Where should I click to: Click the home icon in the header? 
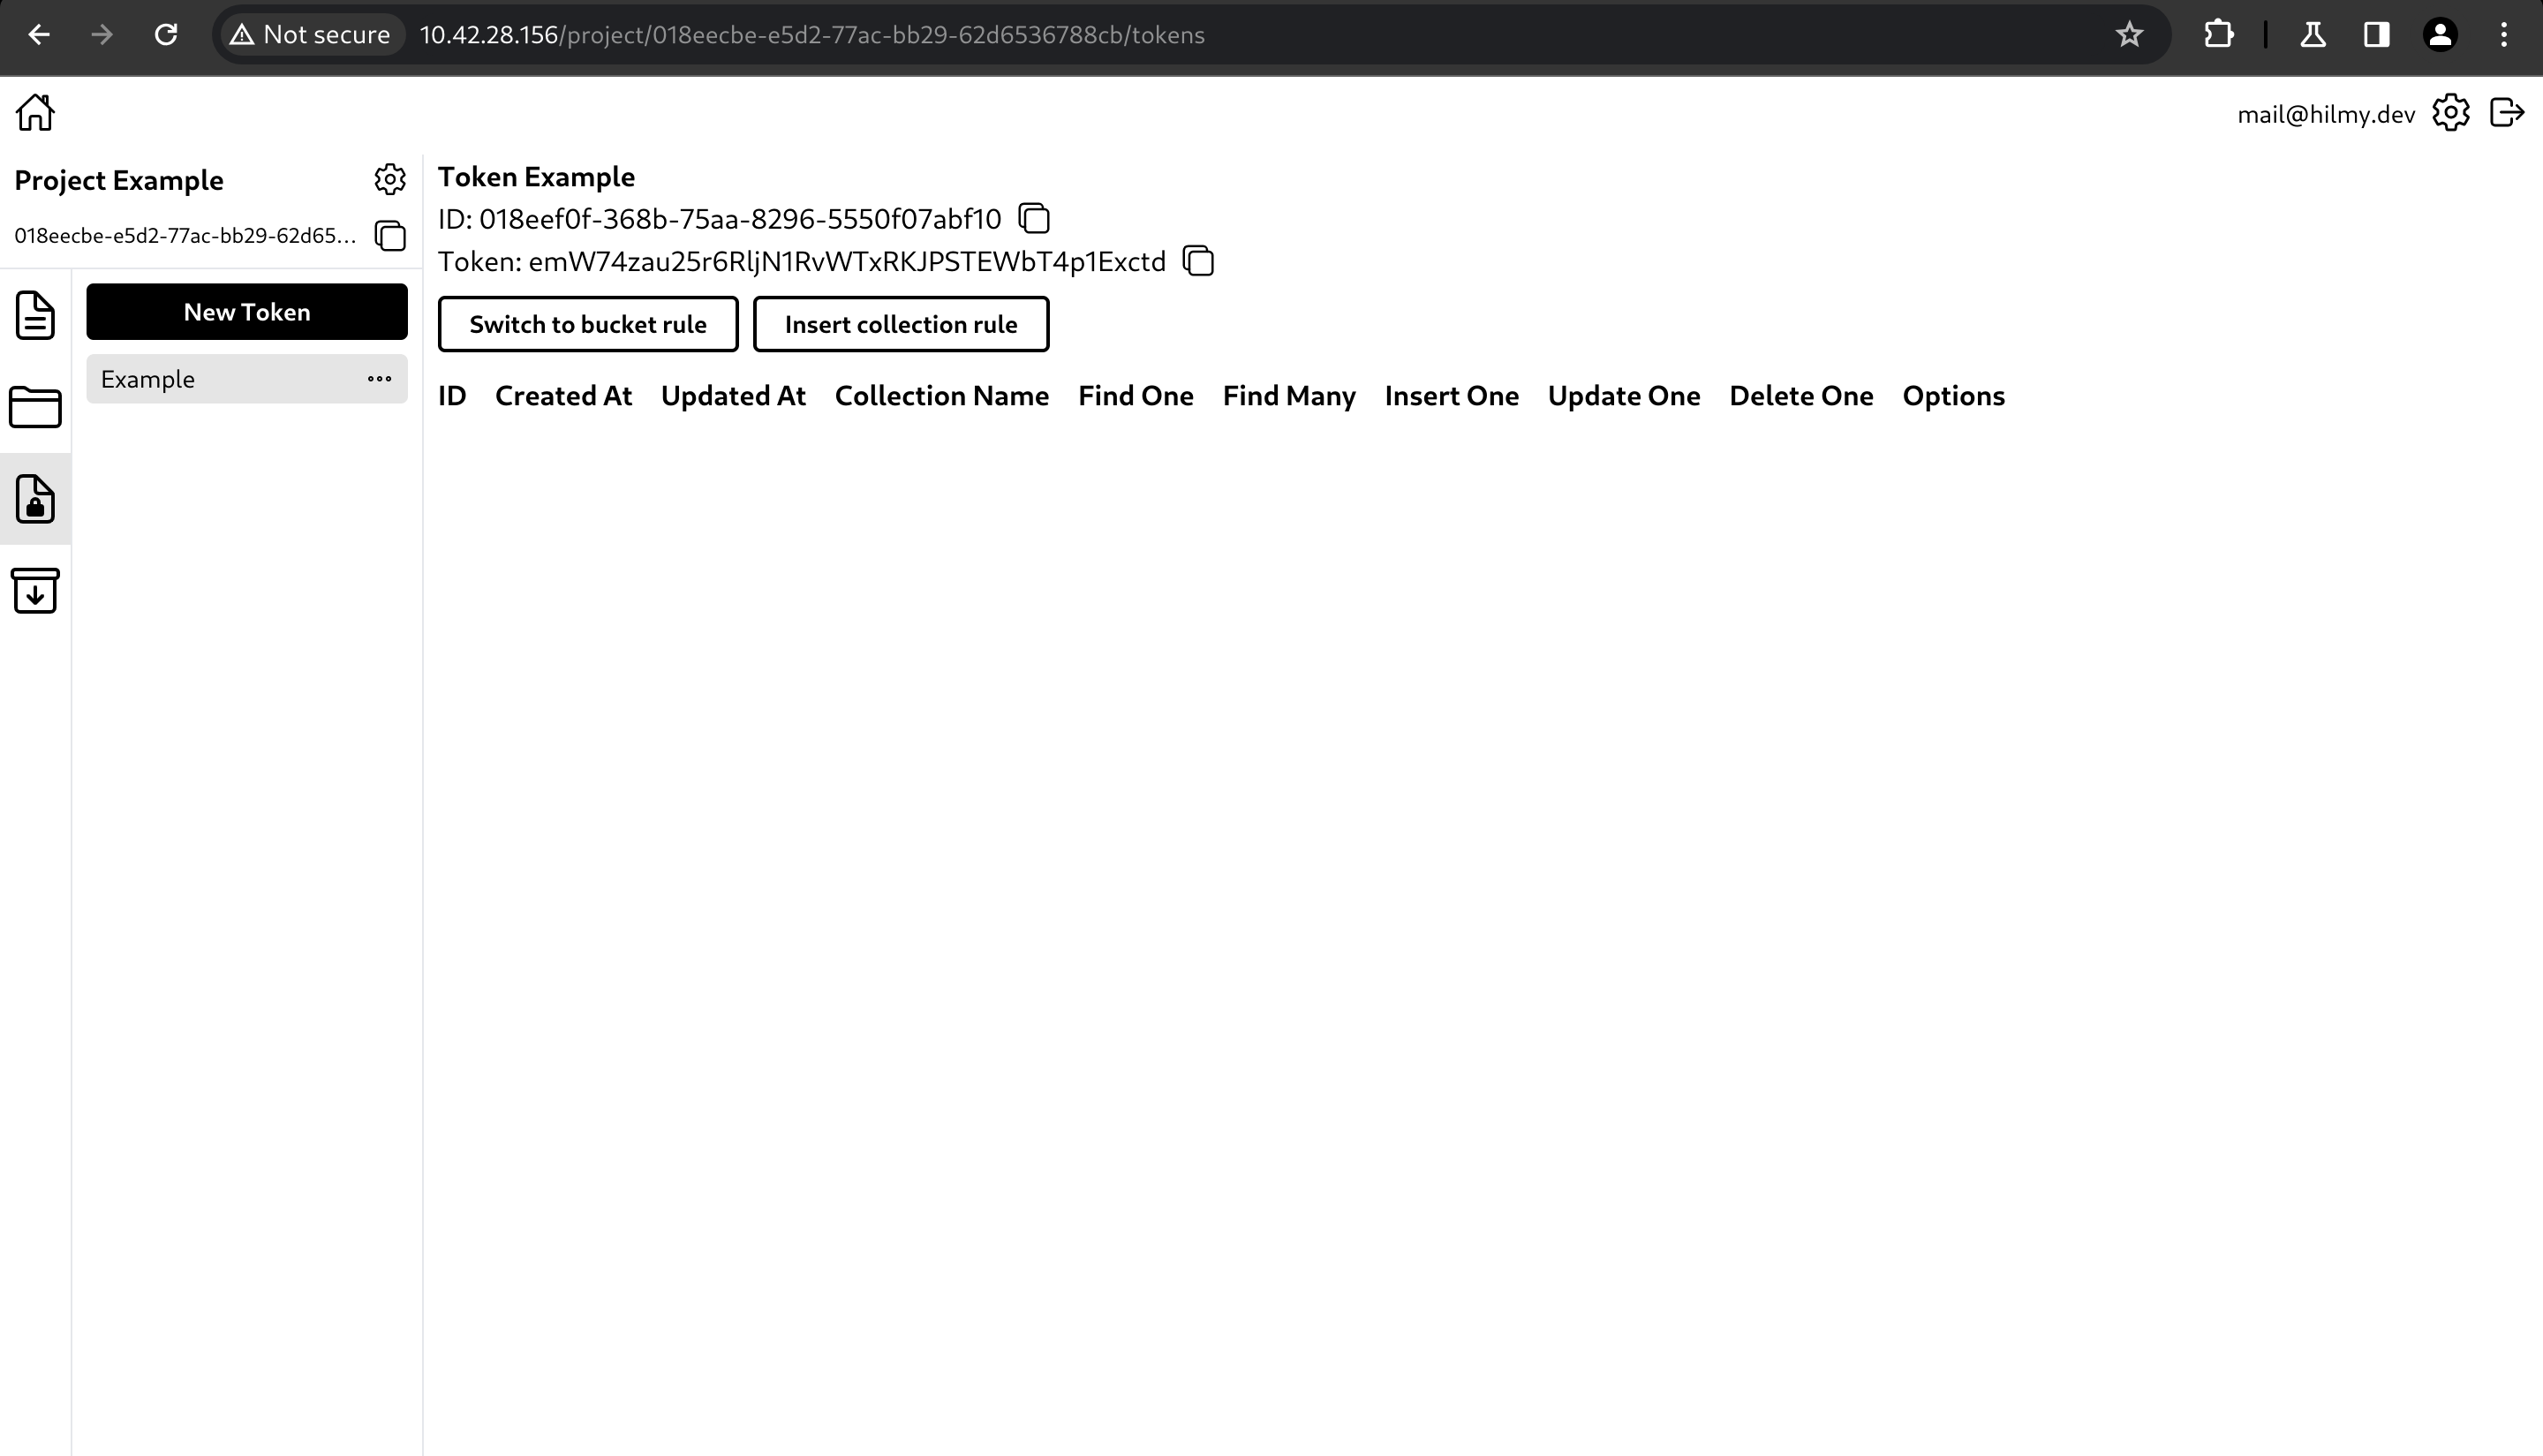[x=35, y=112]
